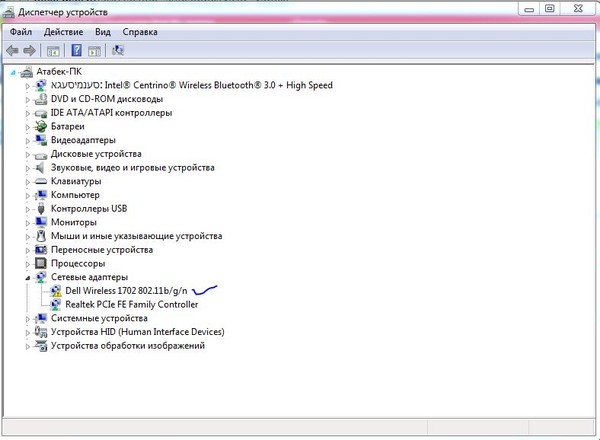The height and width of the screenshot is (440, 600).
Task: Click the DVD и CD-ROM дисководы icon
Action: (x=41, y=99)
